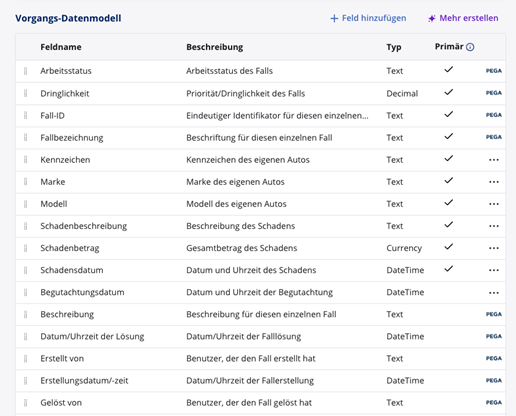Toggle primary checkmark for Schadenbeschreibung
Image resolution: width=516 pixels, height=416 pixels.
point(449,225)
